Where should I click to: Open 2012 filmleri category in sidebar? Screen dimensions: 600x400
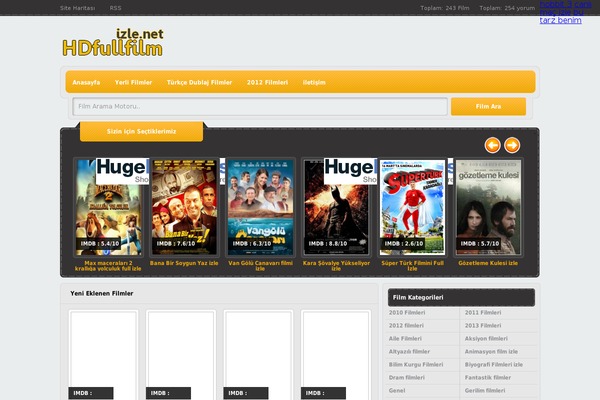pyautogui.click(x=406, y=326)
